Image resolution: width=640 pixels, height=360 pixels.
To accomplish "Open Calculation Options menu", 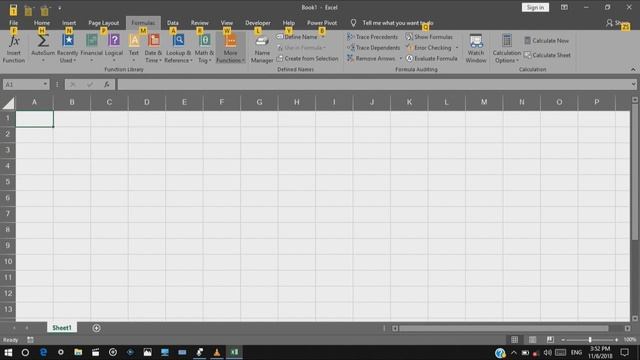I will click(x=507, y=48).
